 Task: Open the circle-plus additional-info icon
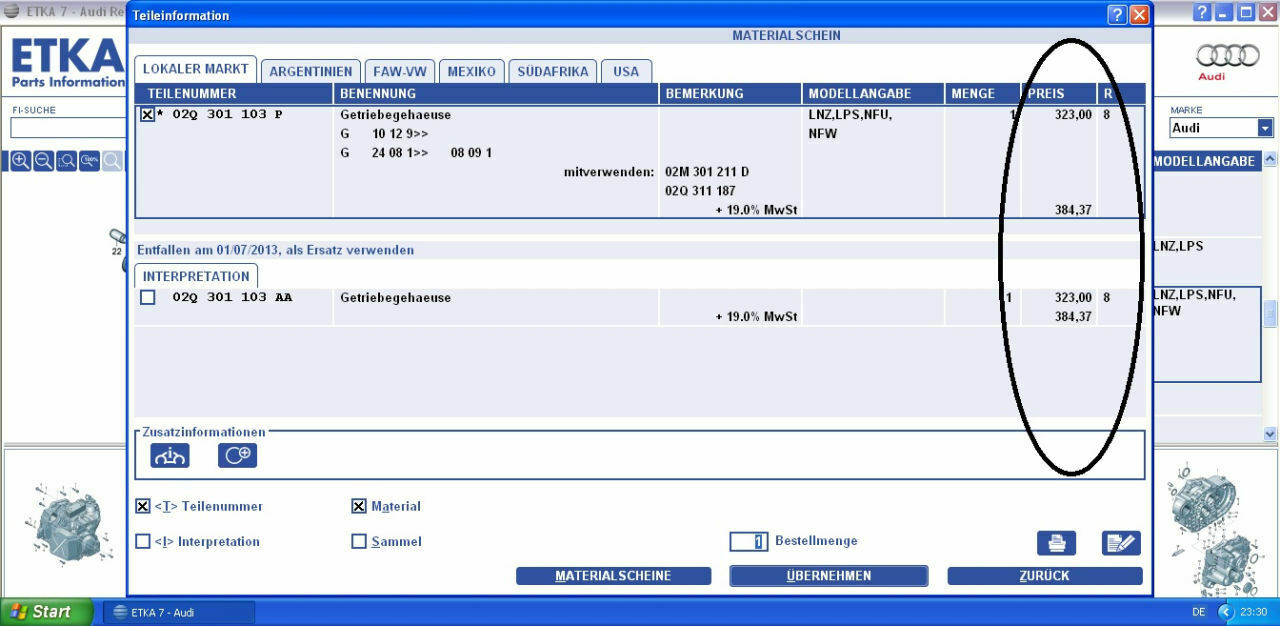click(x=237, y=456)
